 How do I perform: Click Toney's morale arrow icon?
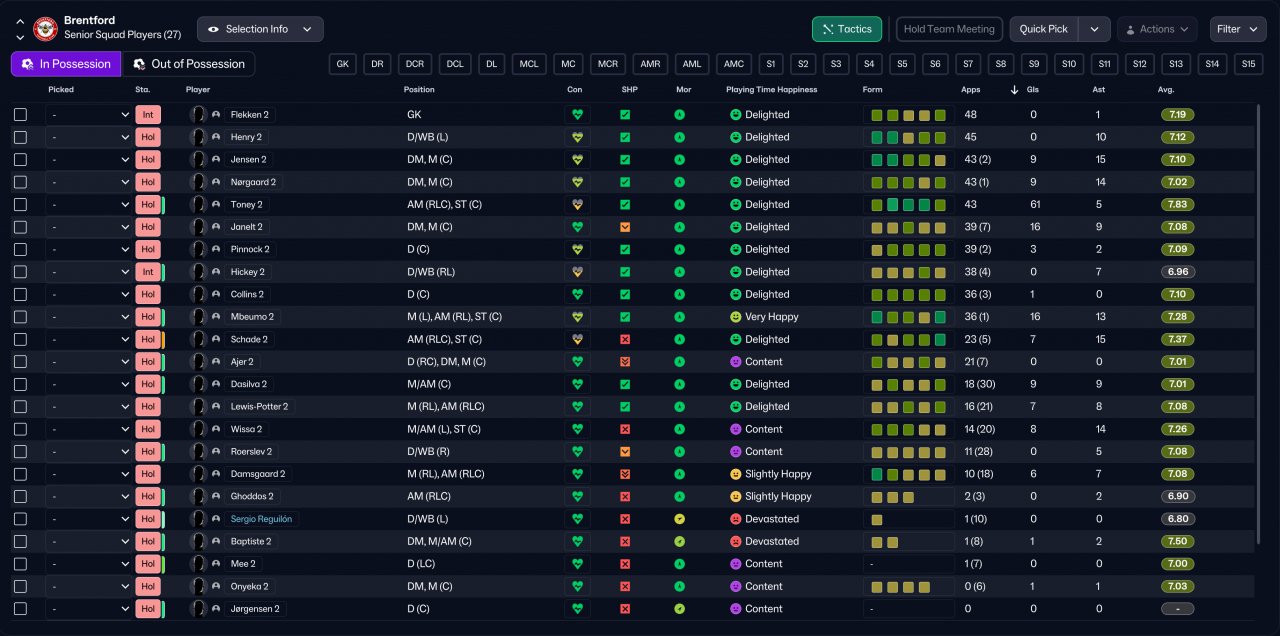click(679, 205)
